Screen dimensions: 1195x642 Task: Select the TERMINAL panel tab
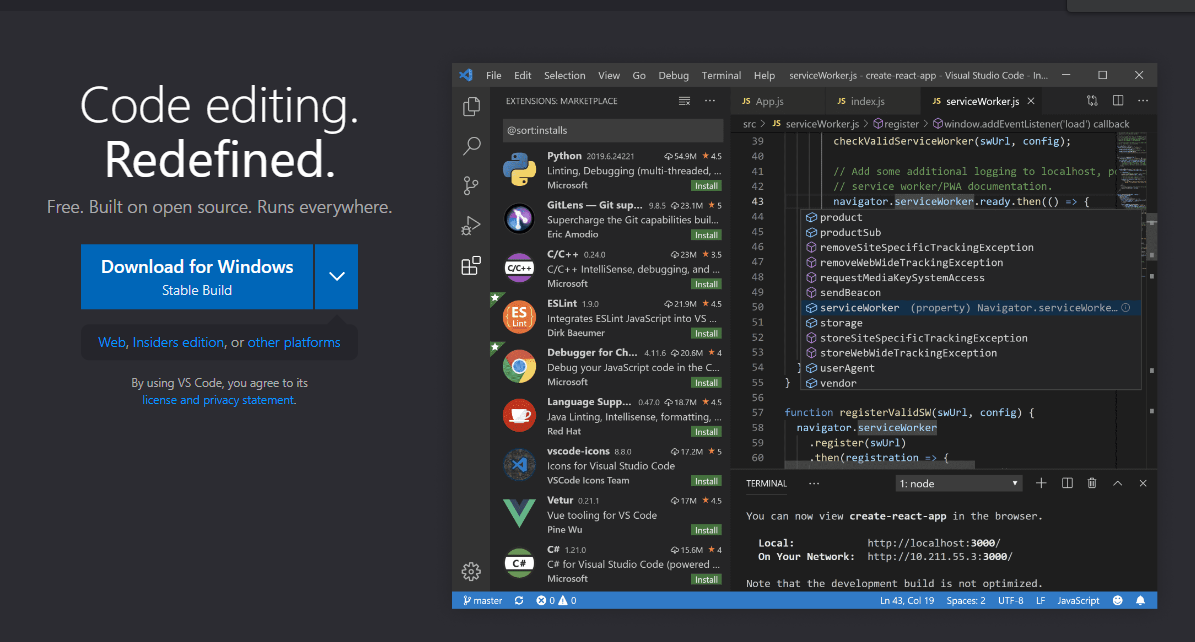767,483
